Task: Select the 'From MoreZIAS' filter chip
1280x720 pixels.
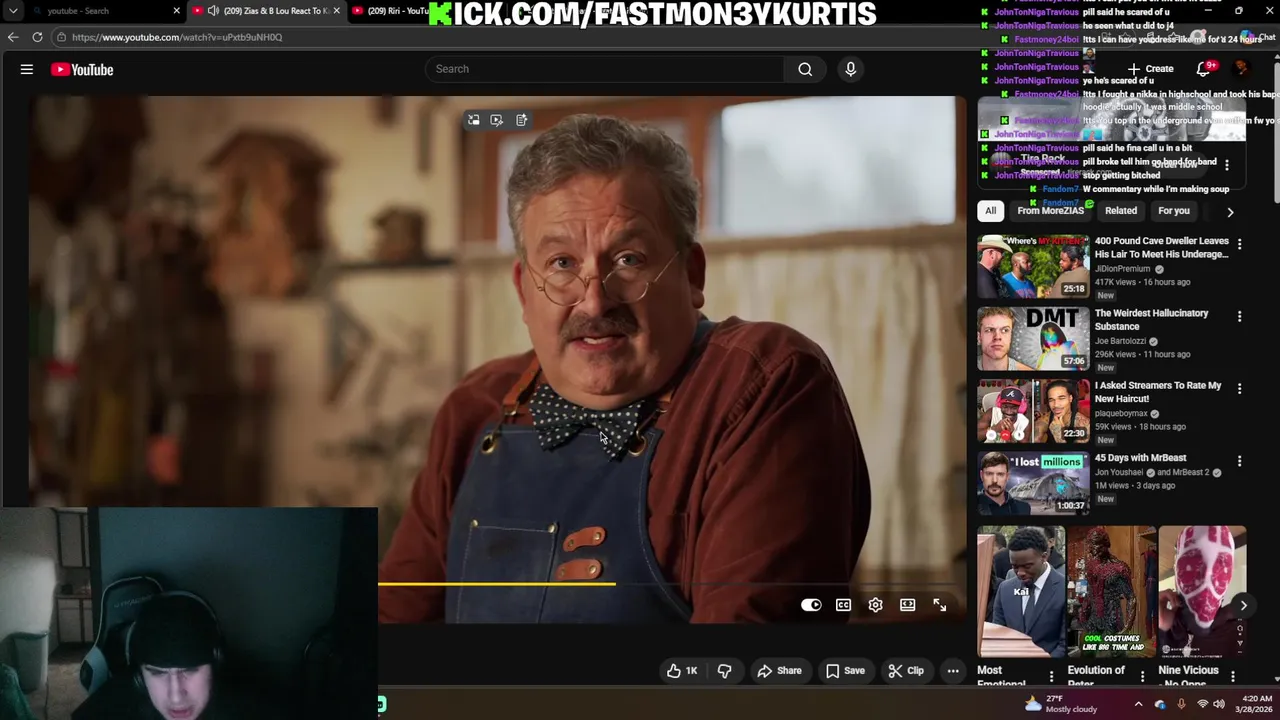Action: 1050,211
